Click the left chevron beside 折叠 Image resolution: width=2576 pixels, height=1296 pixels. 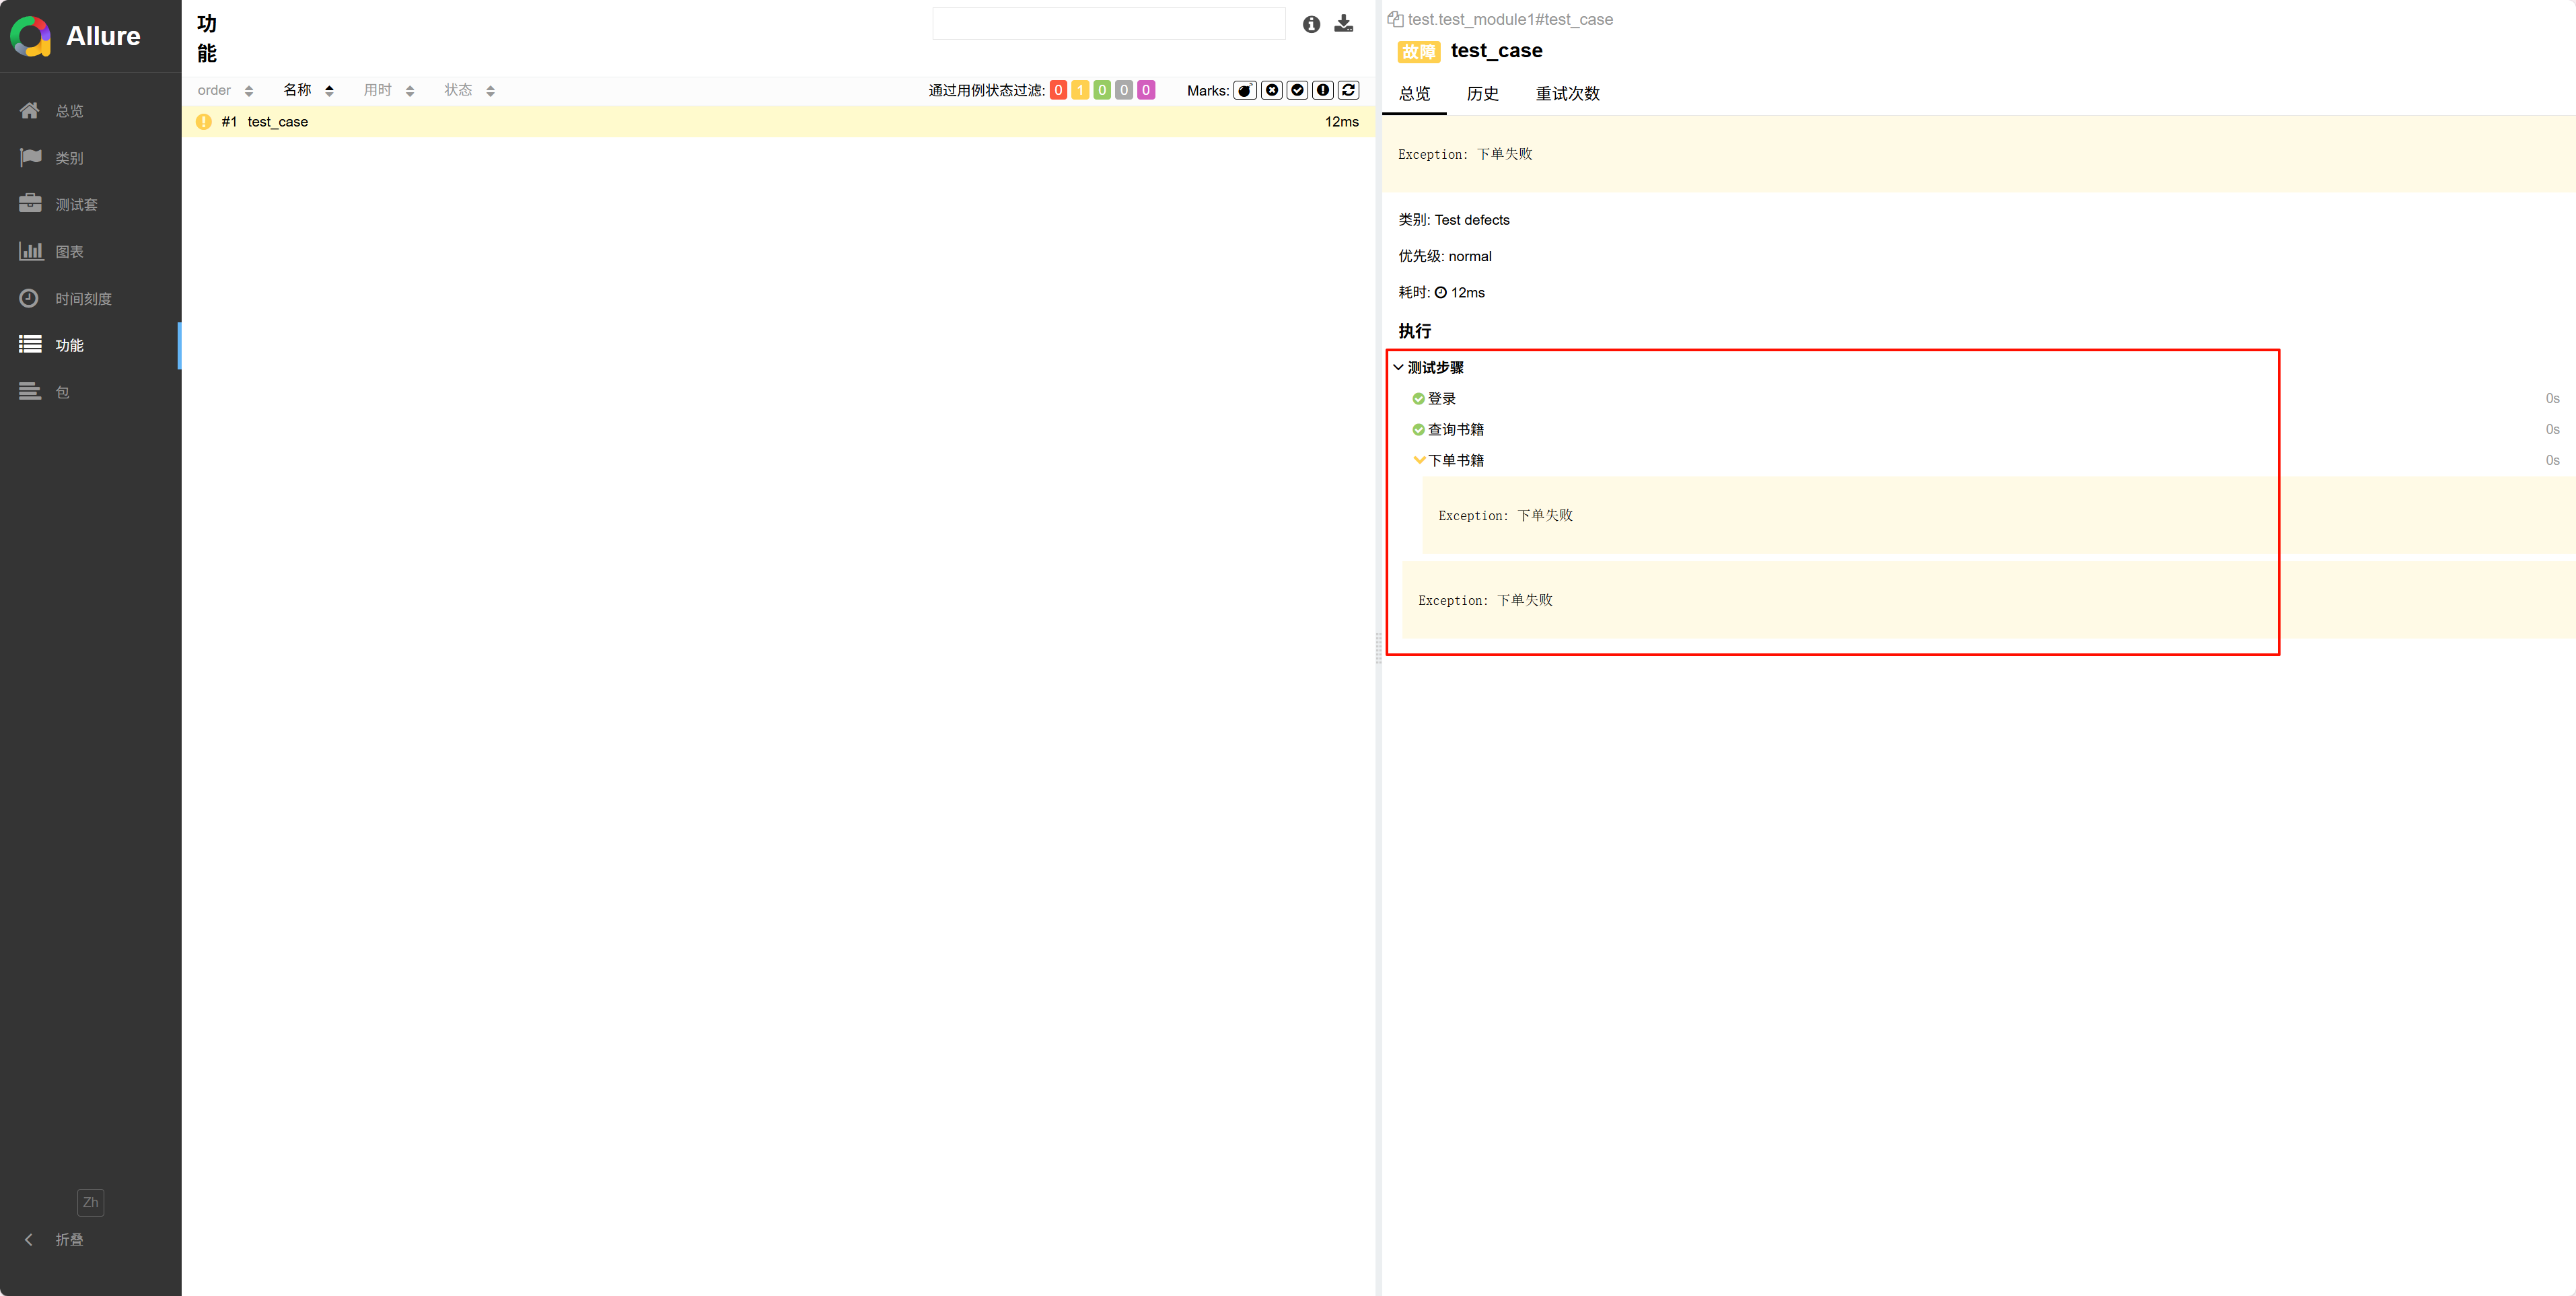coord(29,1240)
